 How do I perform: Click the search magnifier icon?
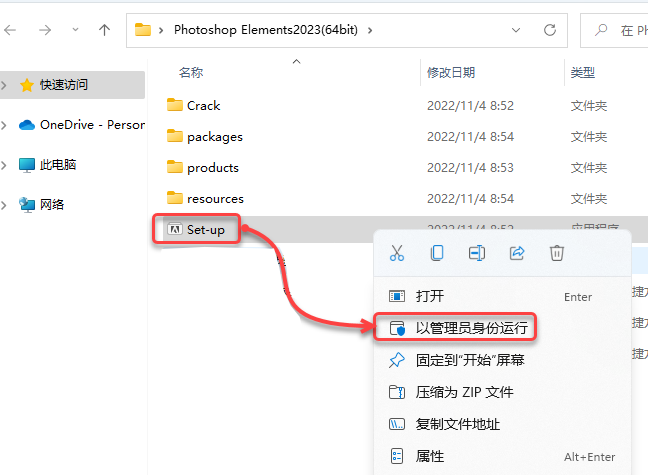[x=601, y=30]
